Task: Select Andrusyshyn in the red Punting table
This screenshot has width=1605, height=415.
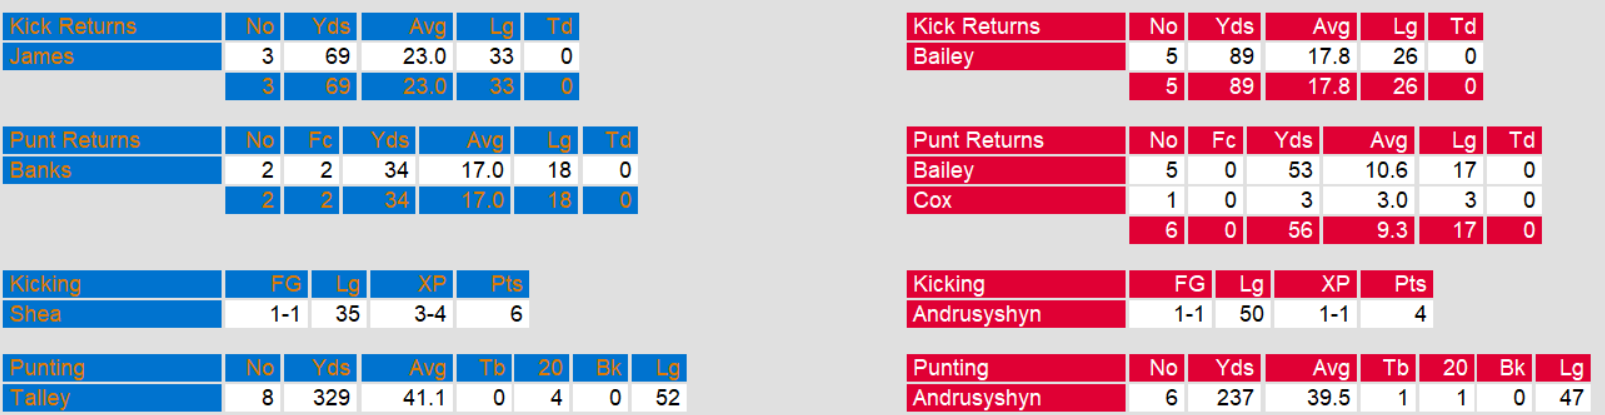Action: coord(977,398)
